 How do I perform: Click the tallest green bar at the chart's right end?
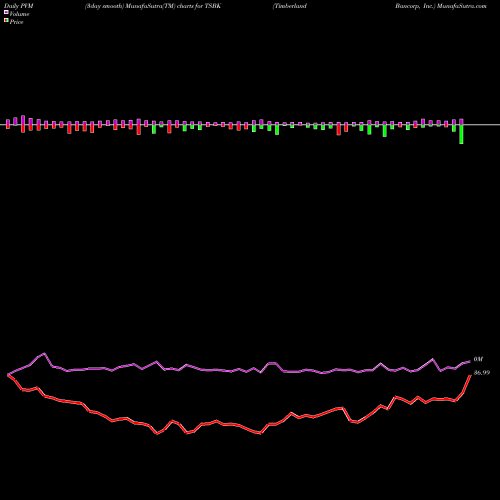[461, 134]
